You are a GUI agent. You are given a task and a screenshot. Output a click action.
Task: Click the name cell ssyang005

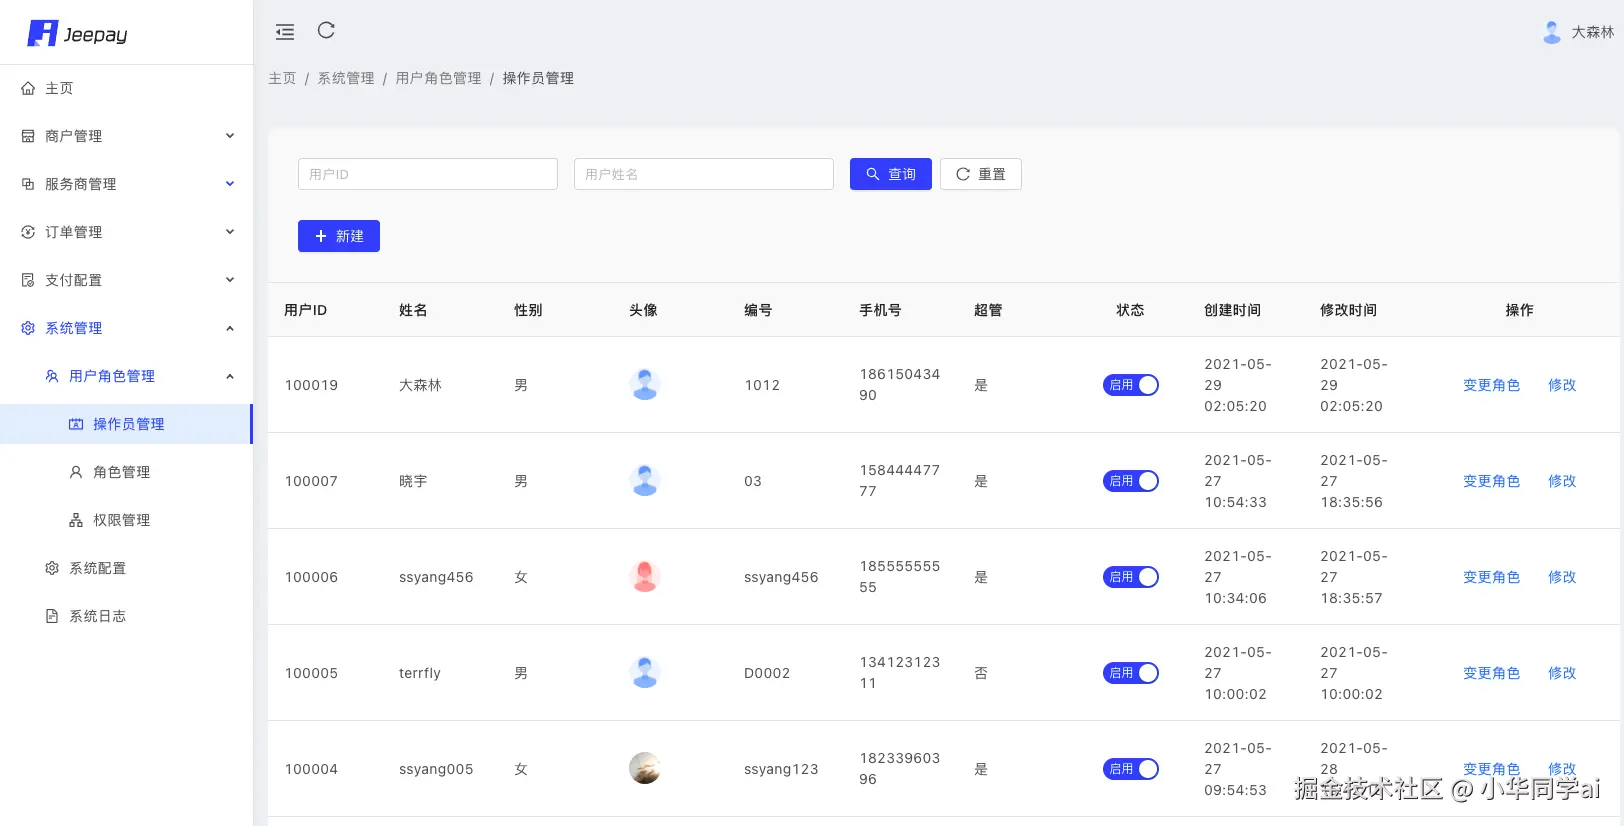436,769
